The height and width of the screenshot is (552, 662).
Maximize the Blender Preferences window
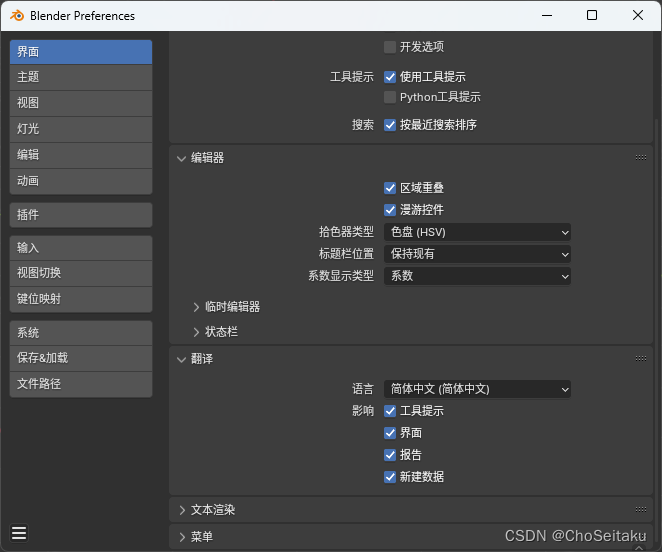tap(592, 16)
